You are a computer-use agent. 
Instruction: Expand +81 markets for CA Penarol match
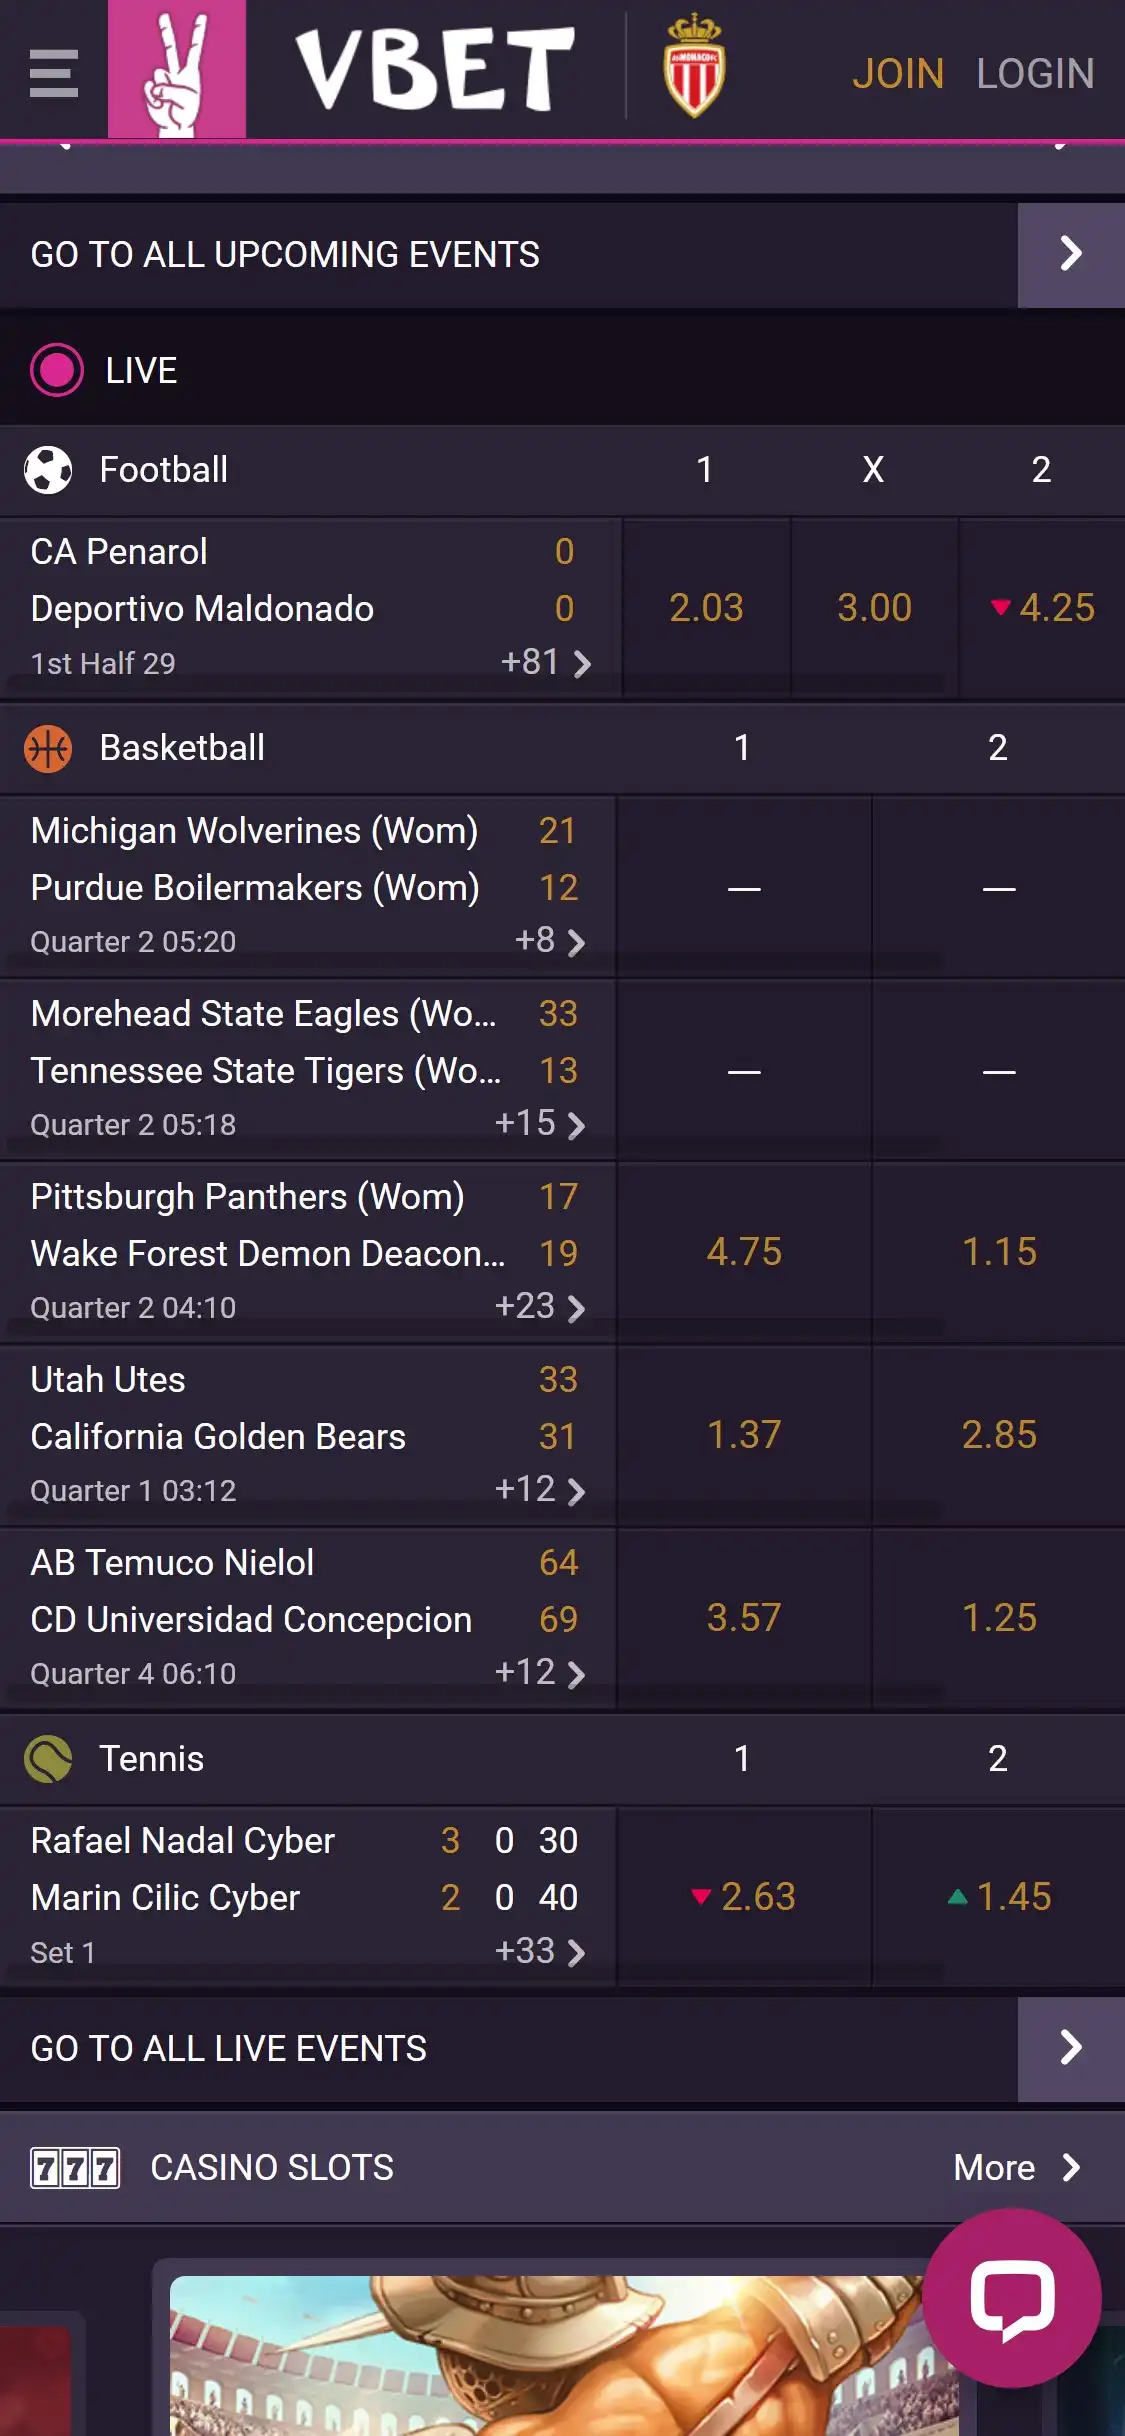pyautogui.click(x=546, y=662)
